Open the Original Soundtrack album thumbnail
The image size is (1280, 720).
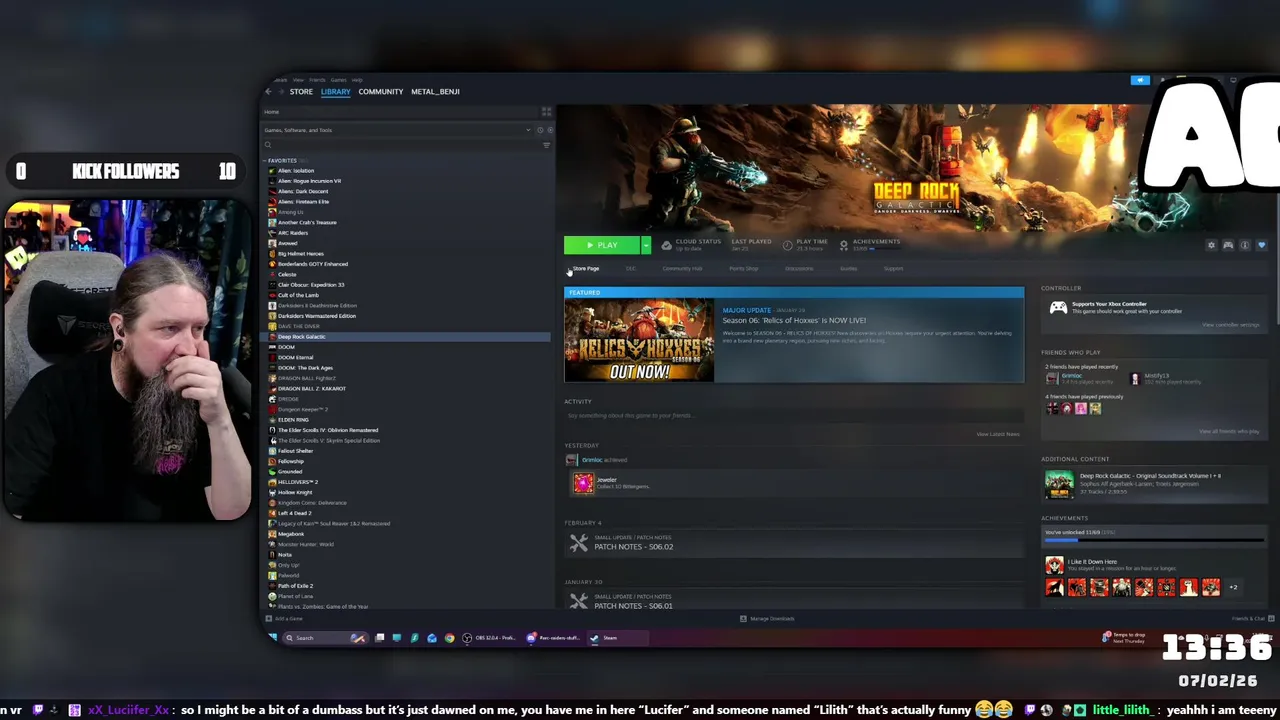pyautogui.click(x=1059, y=484)
